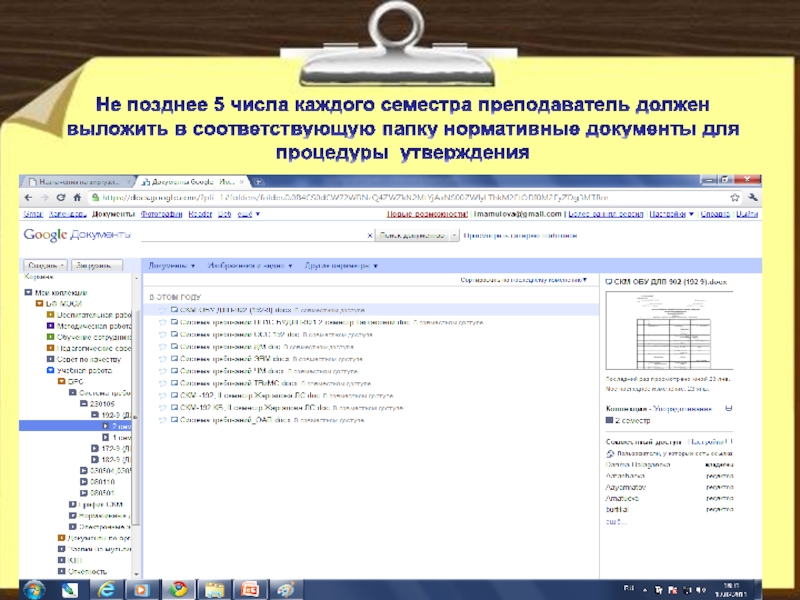This screenshot has width=800, height=600.
Task: Open Internet Explorer from the taskbar
Action: (x=107, y=588)
